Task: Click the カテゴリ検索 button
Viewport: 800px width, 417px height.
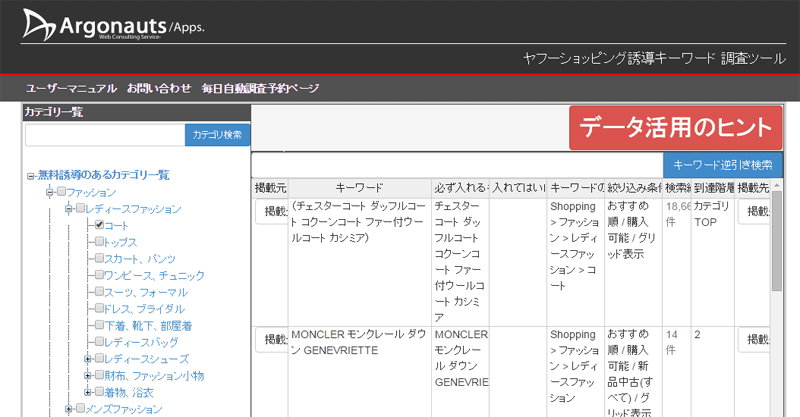Action: [x=217, y=135]
